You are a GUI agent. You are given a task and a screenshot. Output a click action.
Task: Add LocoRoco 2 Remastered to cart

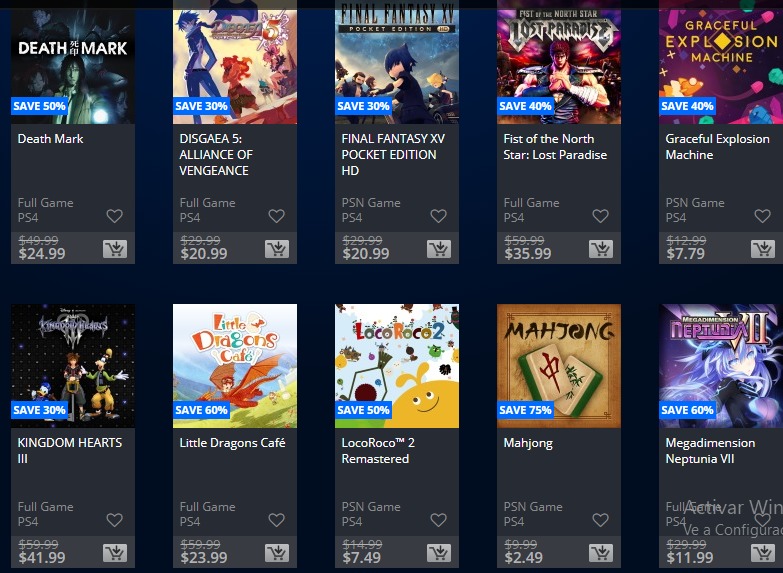[439, 553]
